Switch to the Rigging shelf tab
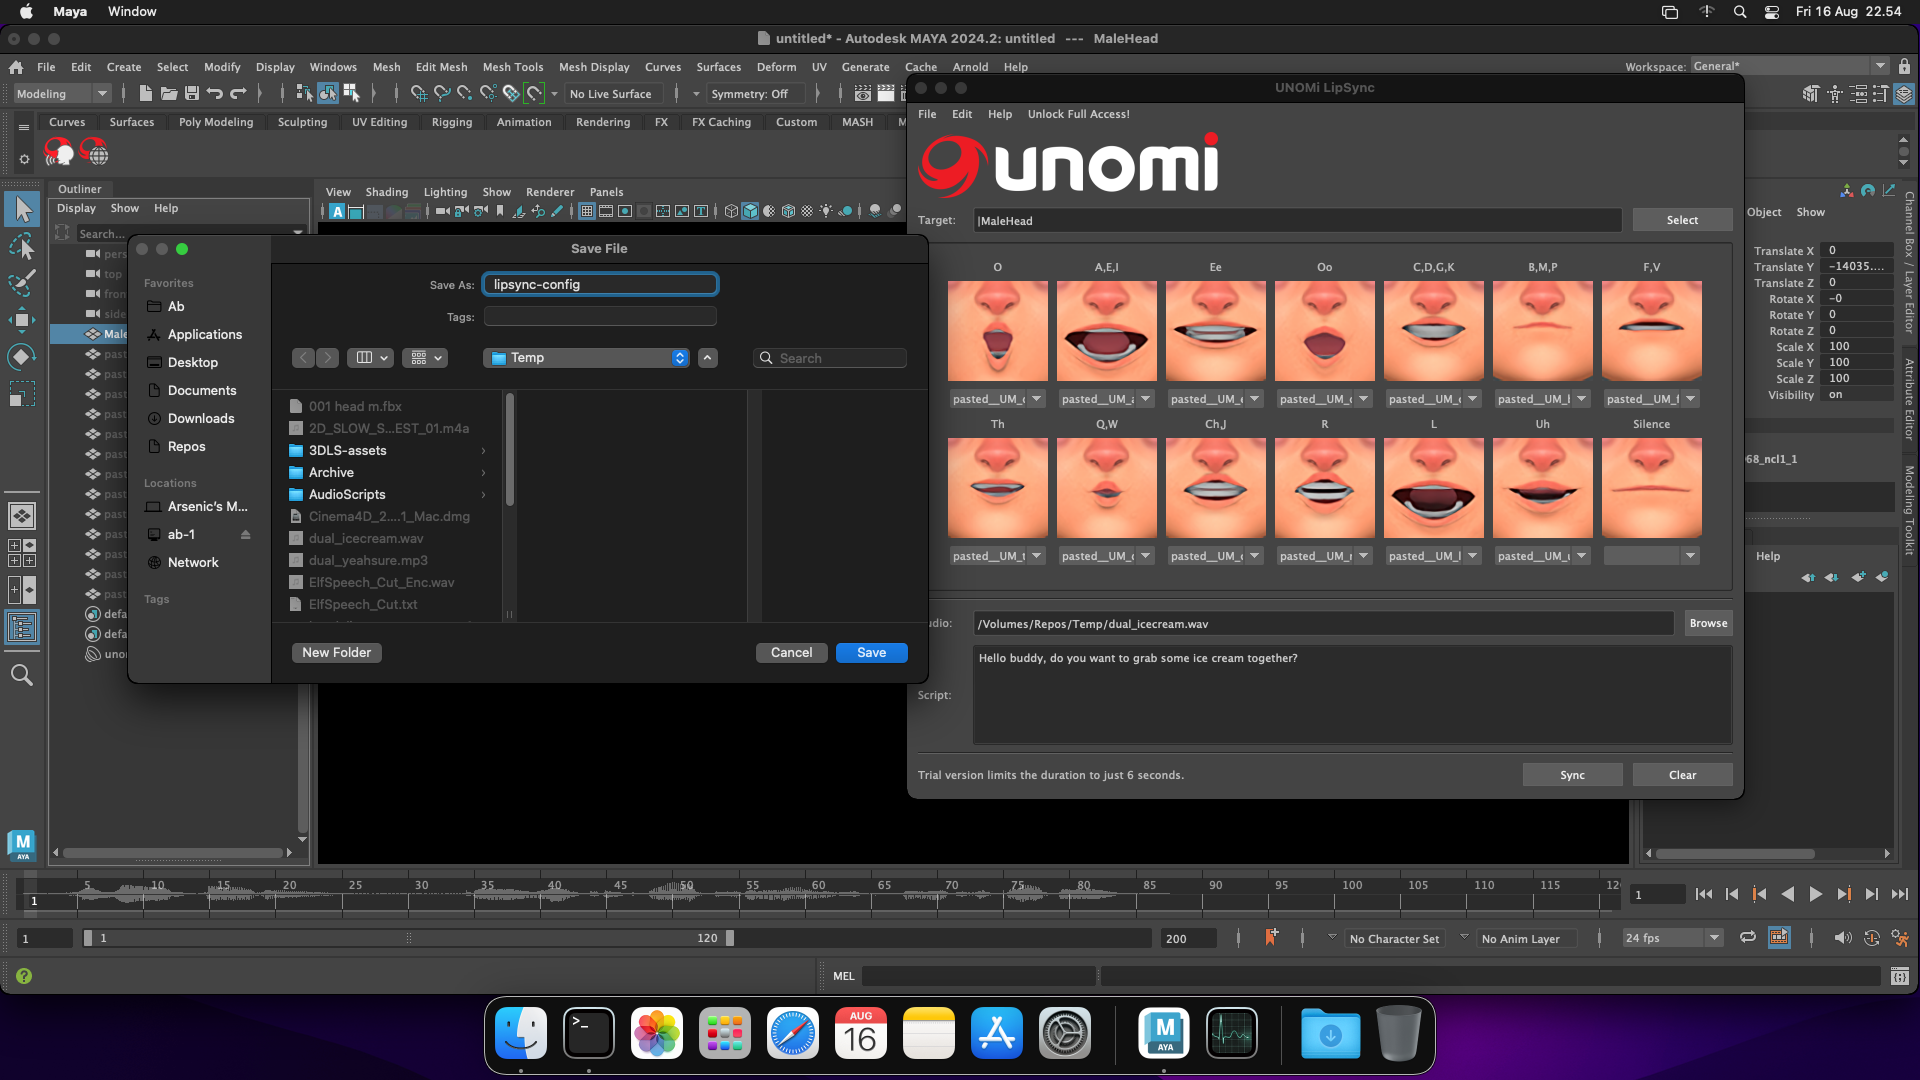The width and height of the screenshot is (1920, 1080). point(452,122)
